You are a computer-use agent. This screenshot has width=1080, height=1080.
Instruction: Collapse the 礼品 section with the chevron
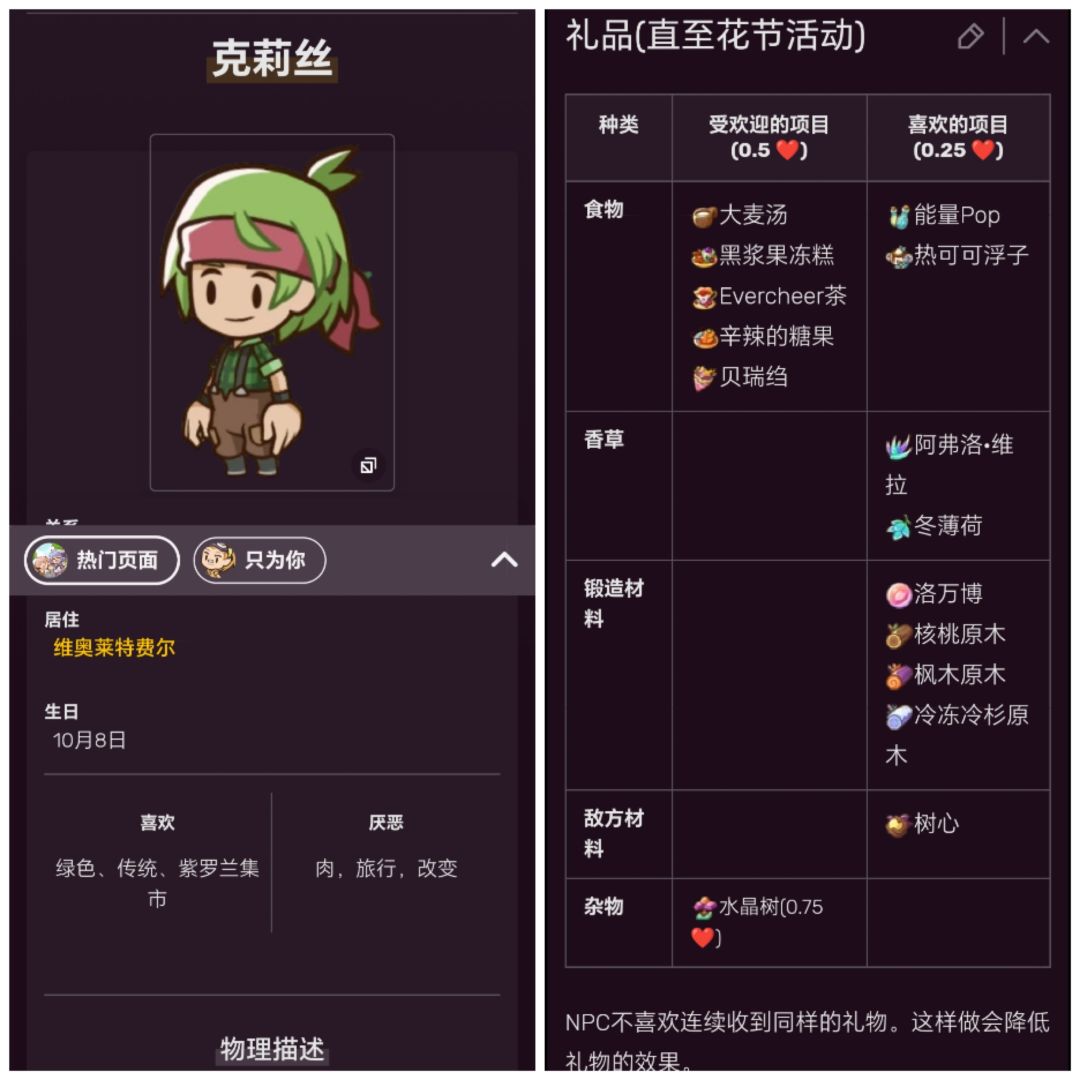(1035, 37)
